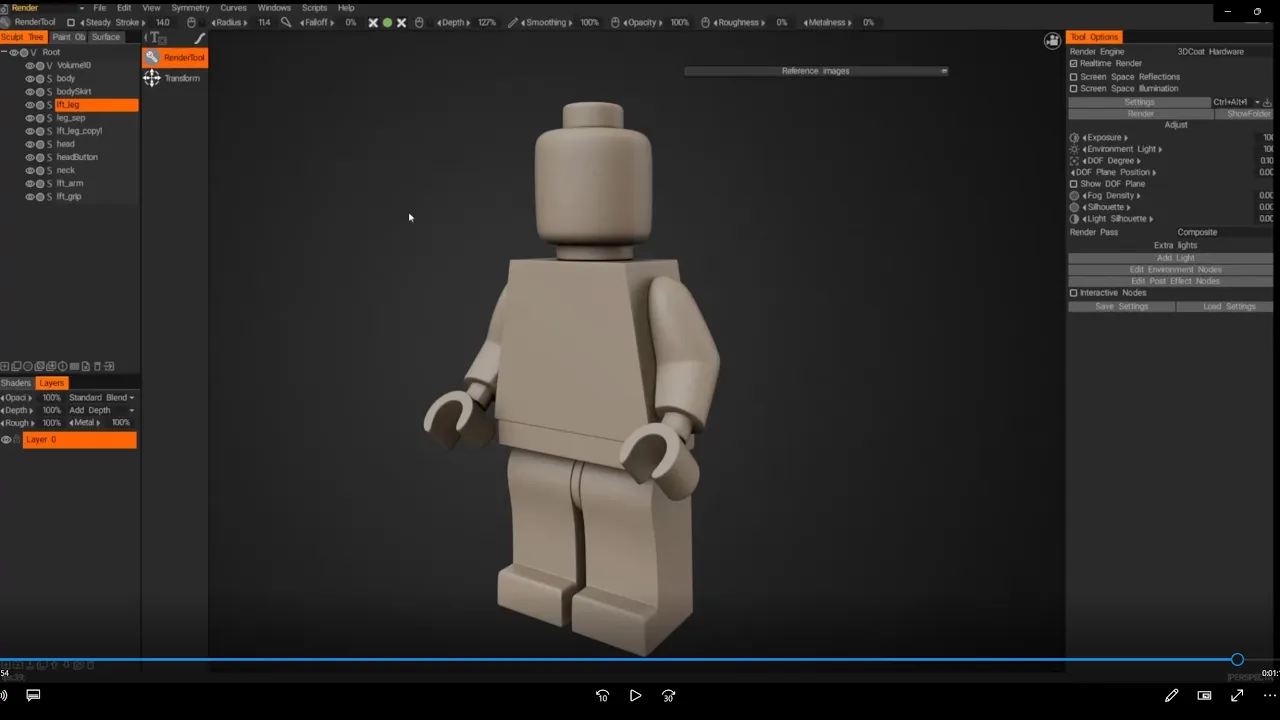
Task: Uncheck the Realtime Render checkbox
Action: point(1074,63)
